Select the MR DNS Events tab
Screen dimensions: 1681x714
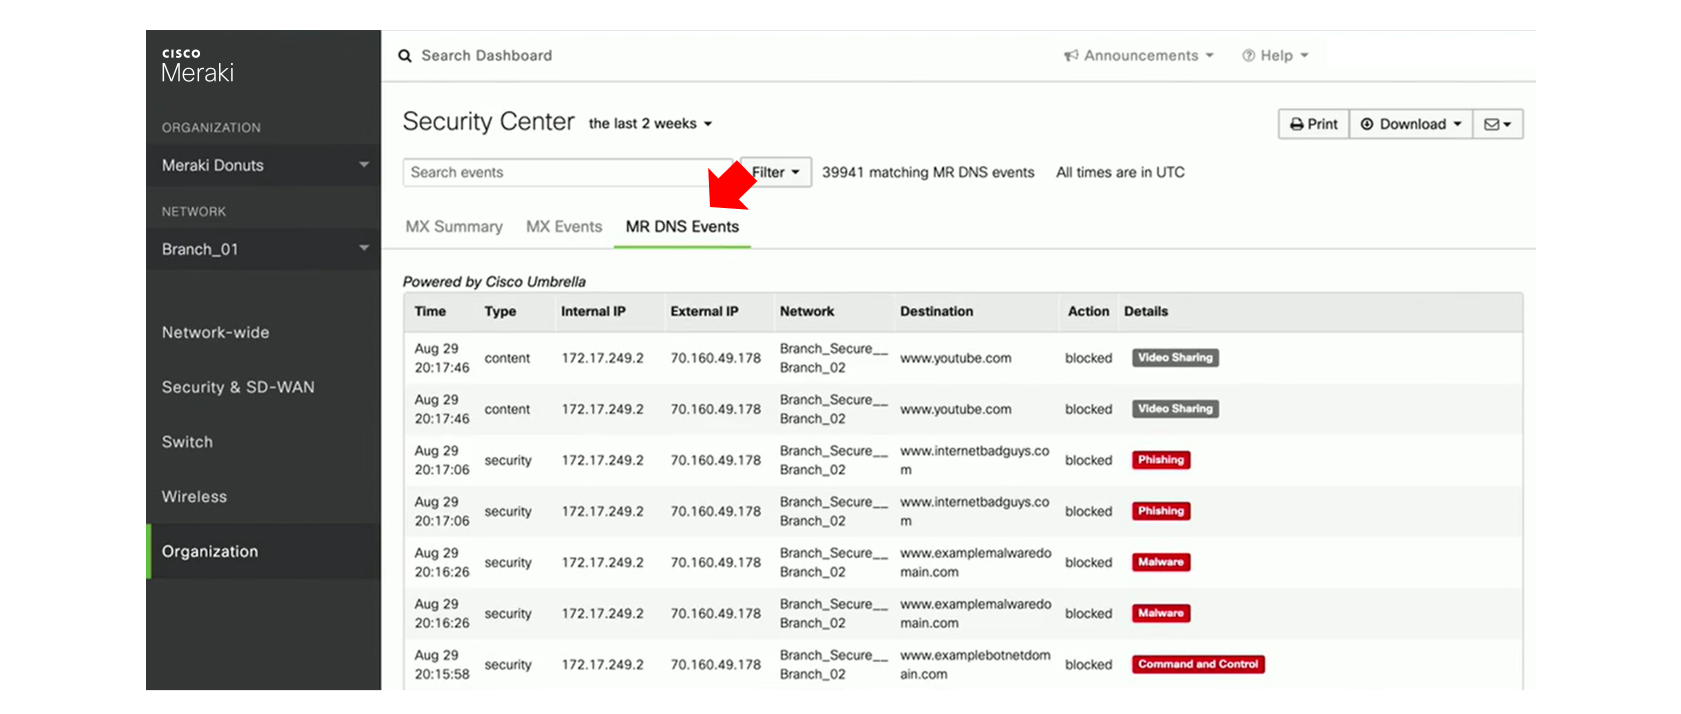(x=682, y=227)
